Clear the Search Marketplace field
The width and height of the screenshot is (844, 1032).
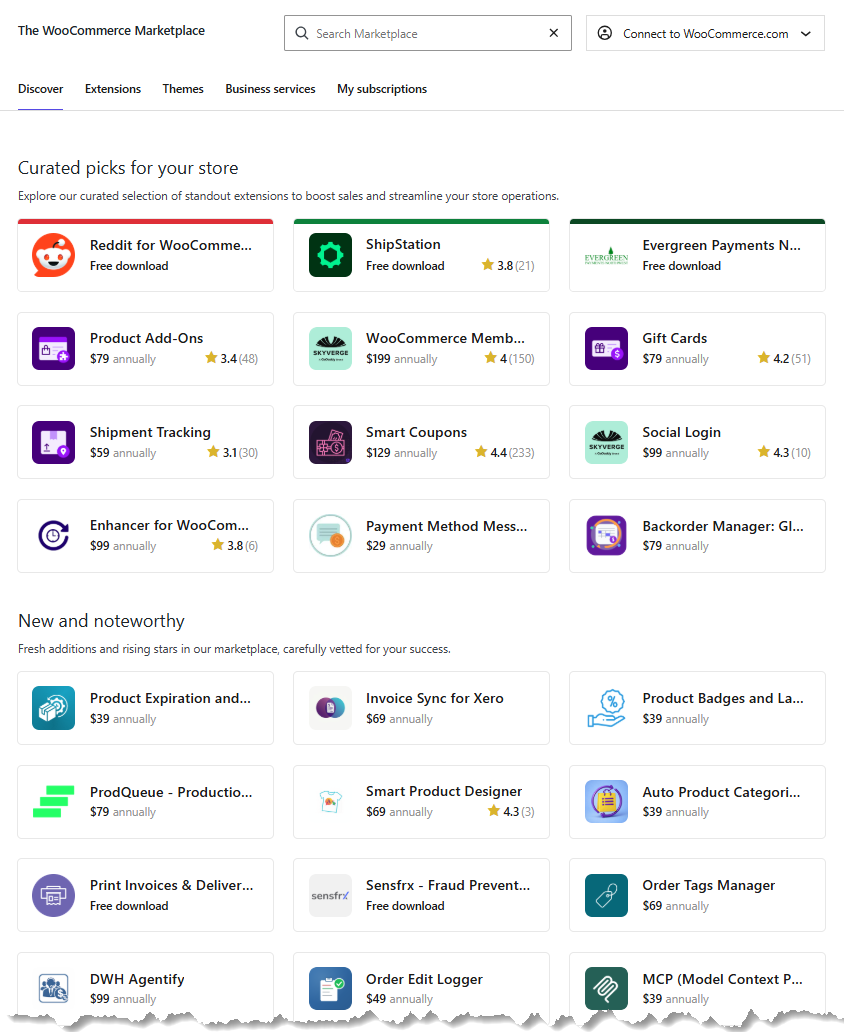554,33
